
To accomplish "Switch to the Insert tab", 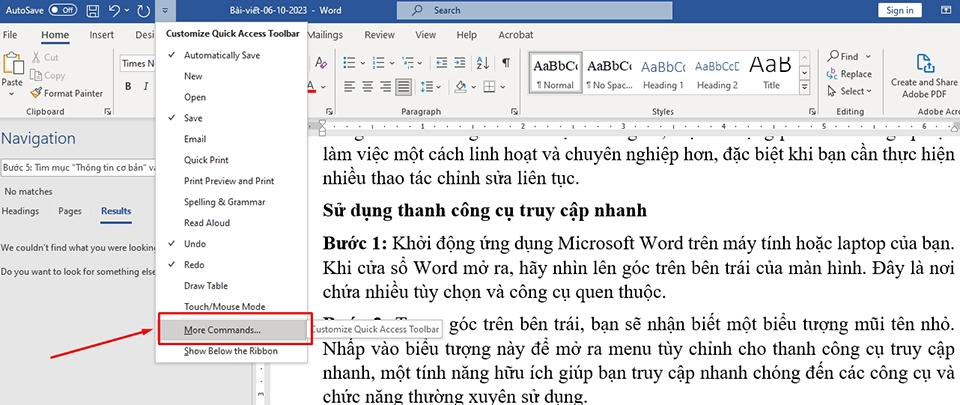I will click(x=102, y=35).
